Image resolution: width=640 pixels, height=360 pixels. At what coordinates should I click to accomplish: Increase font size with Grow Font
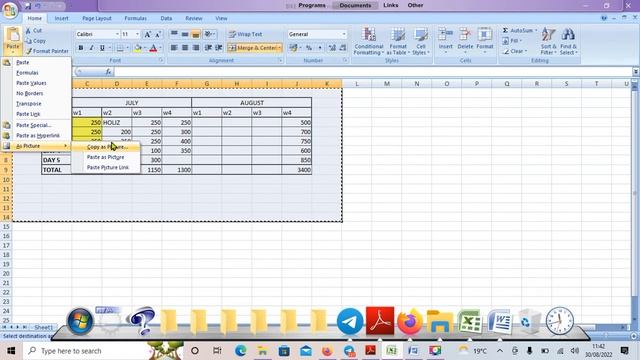pos(147,34)
